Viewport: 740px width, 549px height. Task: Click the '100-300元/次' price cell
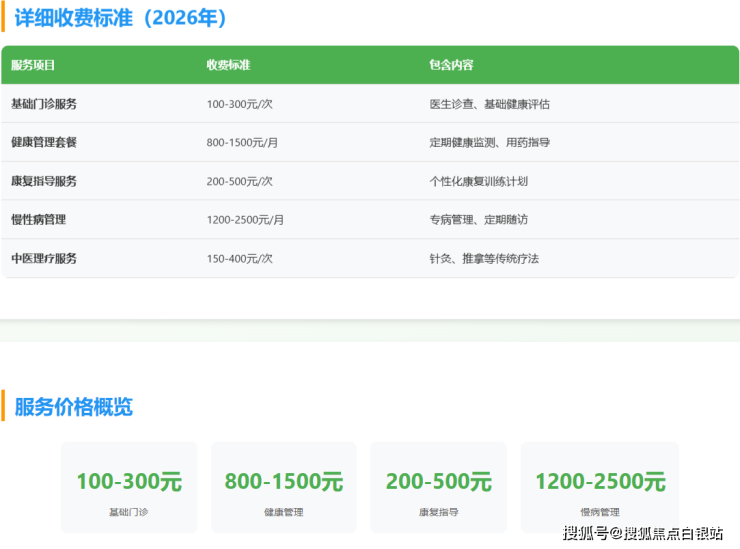tap(239, 104)
